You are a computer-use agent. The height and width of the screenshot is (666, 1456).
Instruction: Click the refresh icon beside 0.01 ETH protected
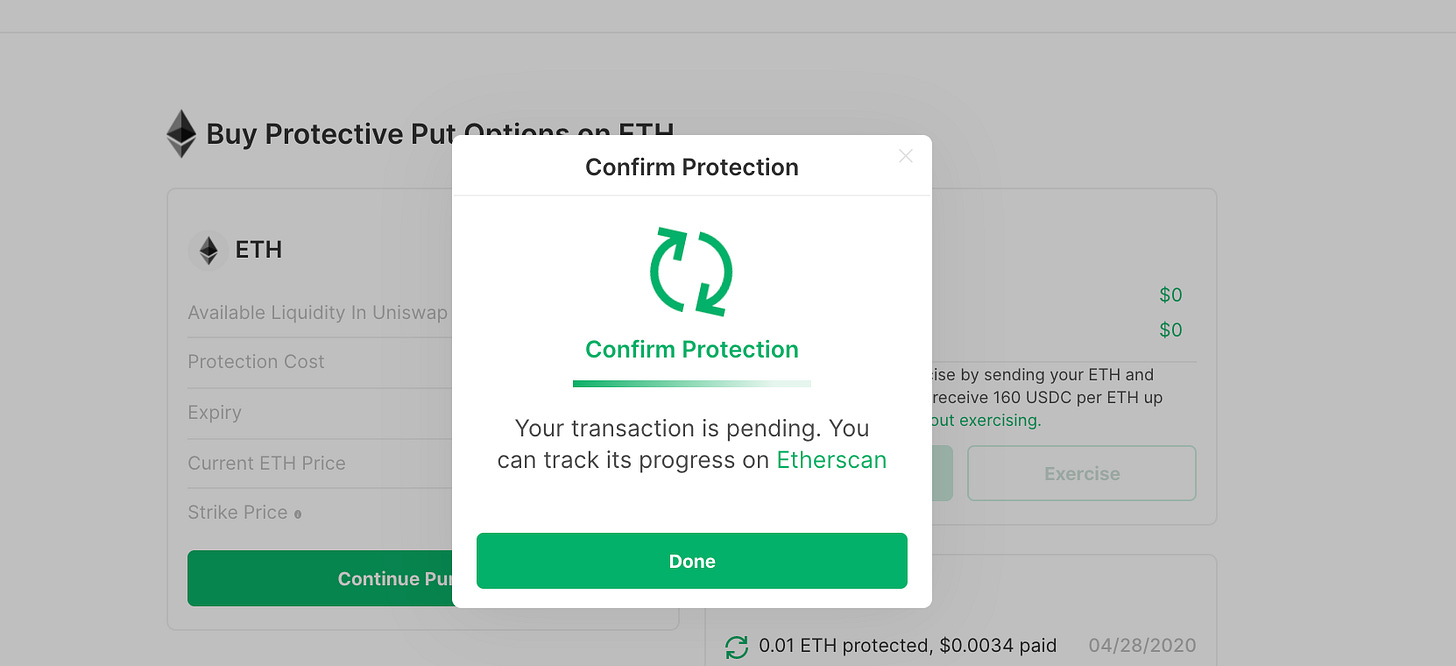[736, 646]
